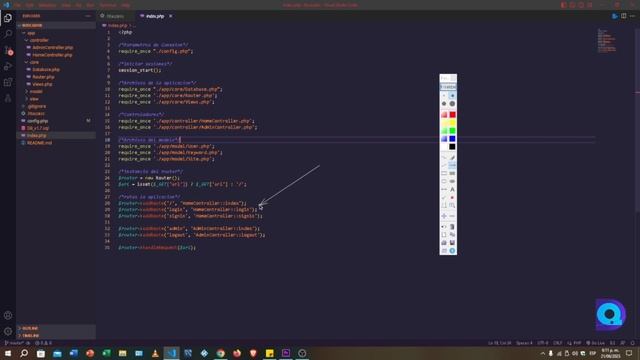Expand the model folder in Explorer

(x=36, y=91)
